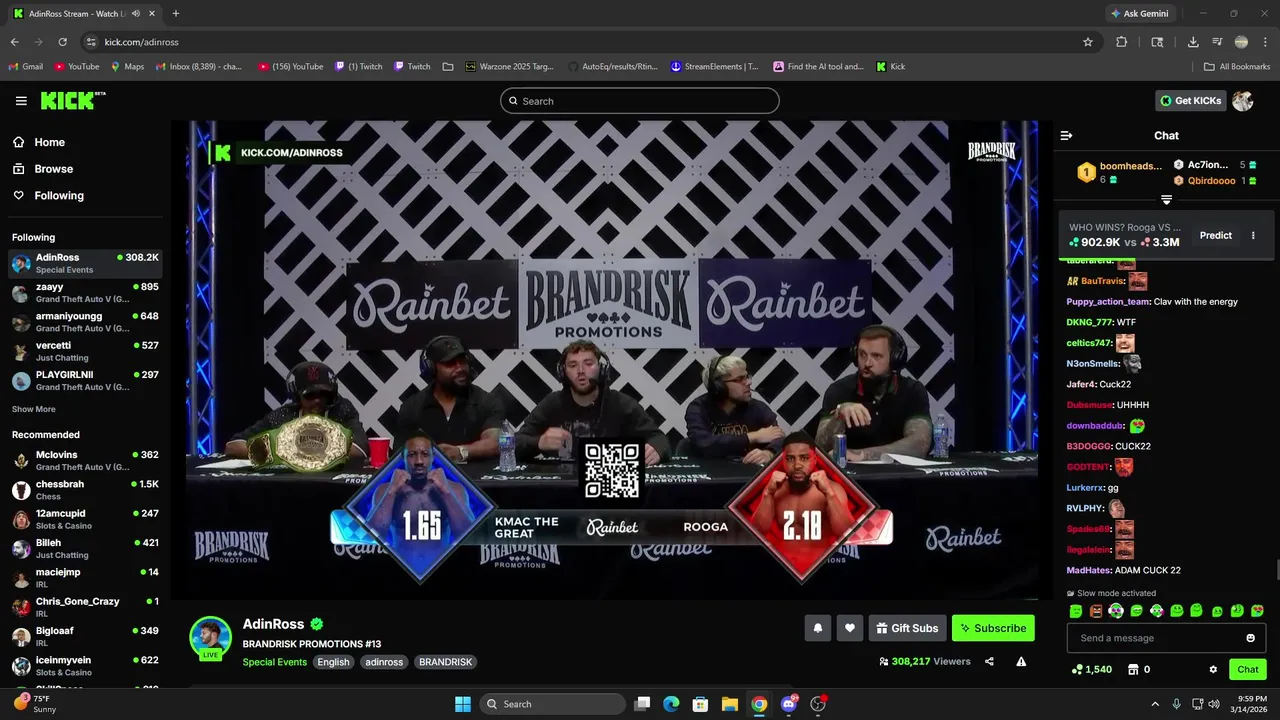Open the Kick hamburger sidebar menu
1280x720 pixels.
point(21,101)
